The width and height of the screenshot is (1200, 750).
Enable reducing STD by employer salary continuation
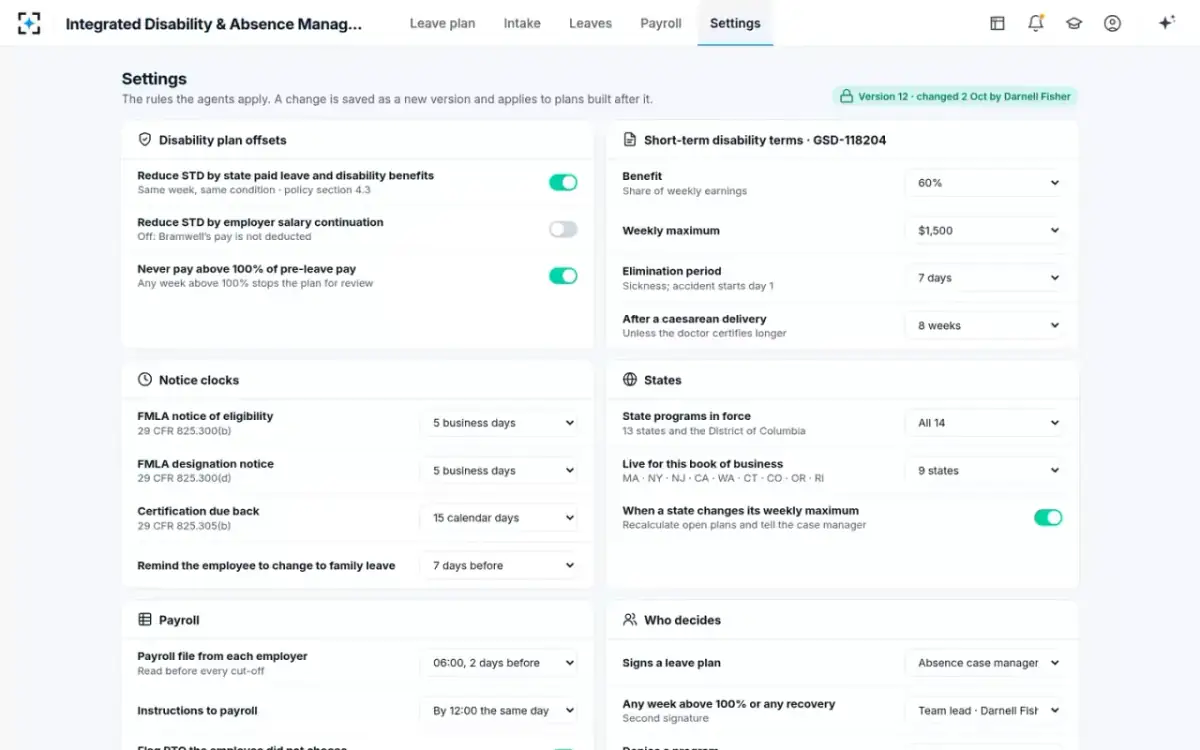point(563,229)
